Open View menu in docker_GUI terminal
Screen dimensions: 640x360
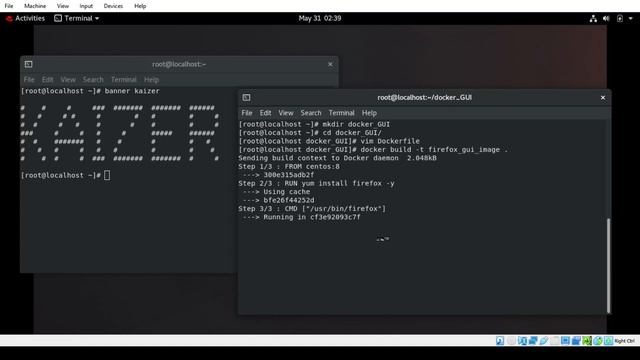click(x=286, y=113)
